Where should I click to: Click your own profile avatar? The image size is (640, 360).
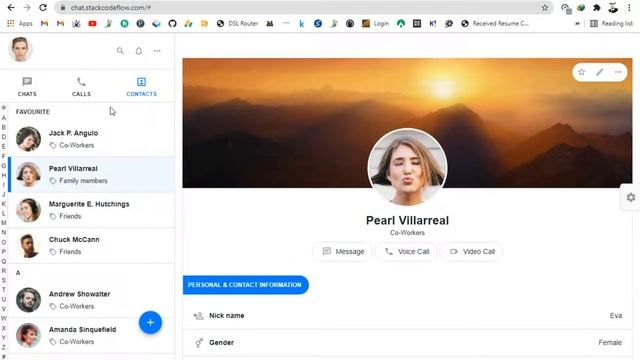coord(20,49)
